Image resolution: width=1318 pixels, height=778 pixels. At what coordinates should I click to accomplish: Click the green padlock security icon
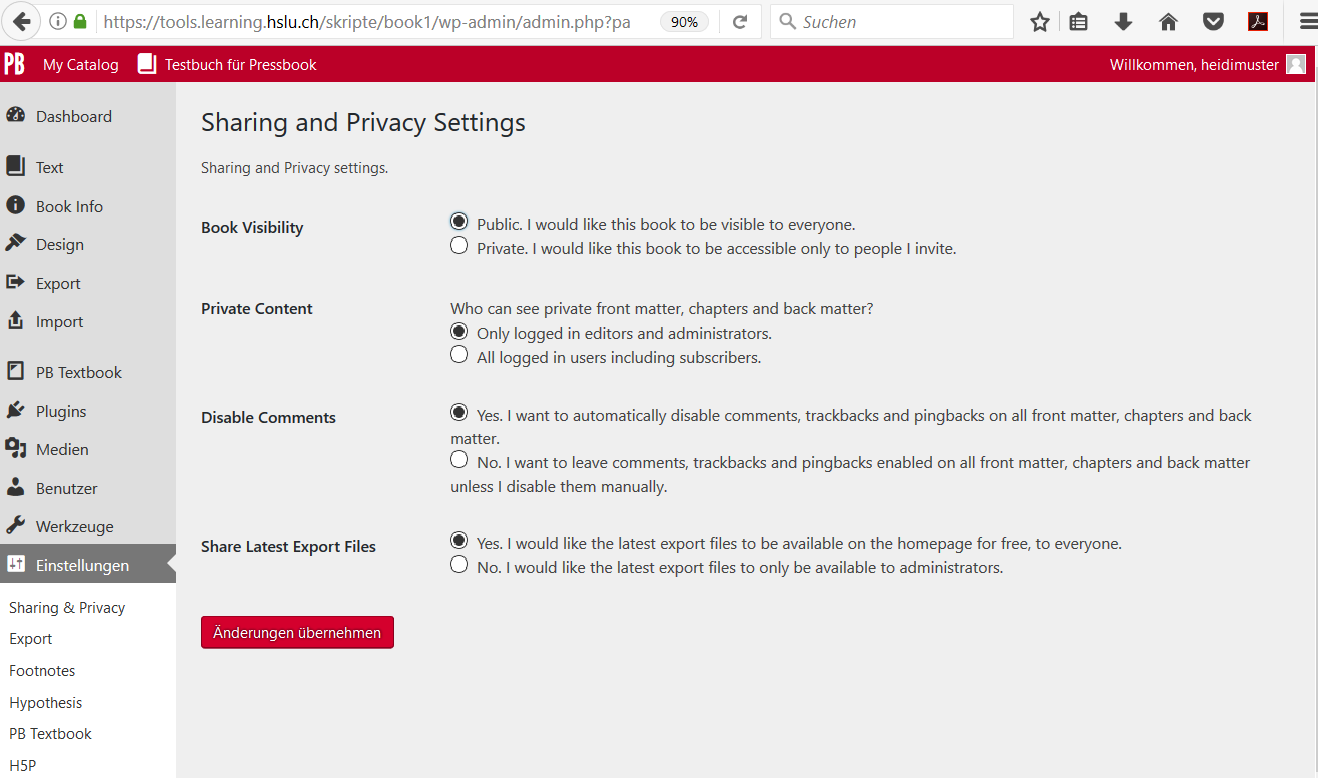(x=80, y=21)
